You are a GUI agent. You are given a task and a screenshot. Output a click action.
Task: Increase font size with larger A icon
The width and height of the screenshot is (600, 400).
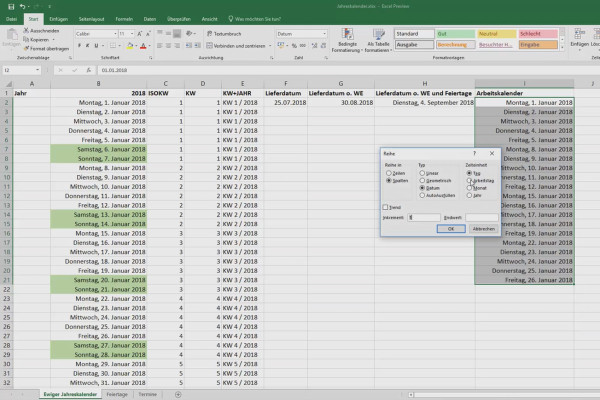coord(140,34)
